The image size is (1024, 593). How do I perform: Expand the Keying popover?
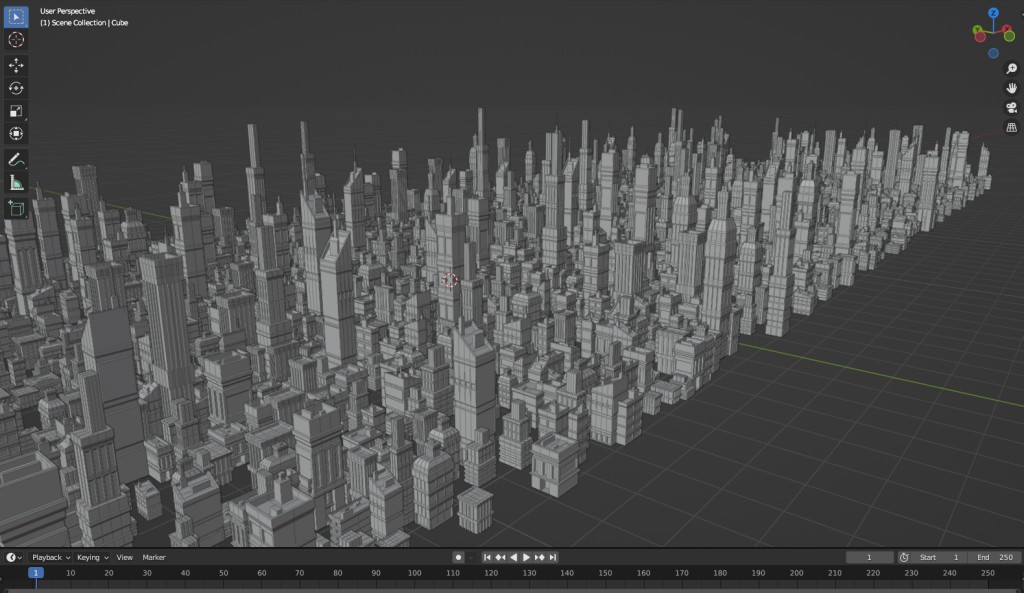(x=92, y=557)
